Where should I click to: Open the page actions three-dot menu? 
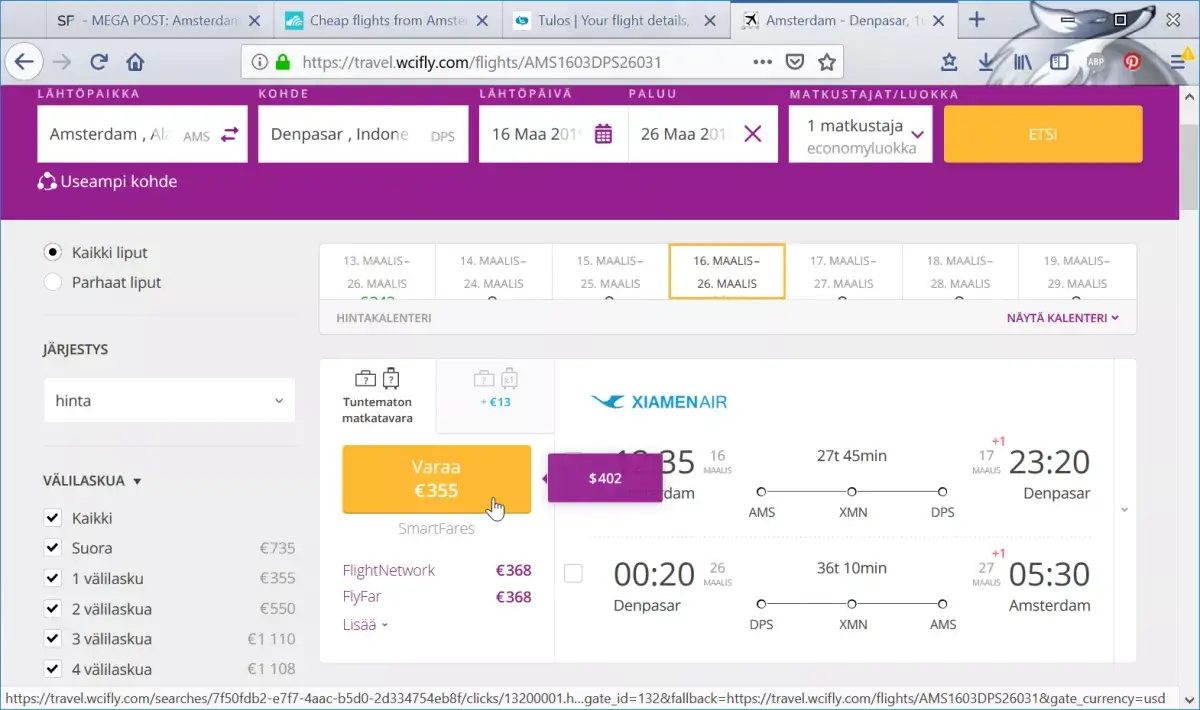tap(762, 62)
